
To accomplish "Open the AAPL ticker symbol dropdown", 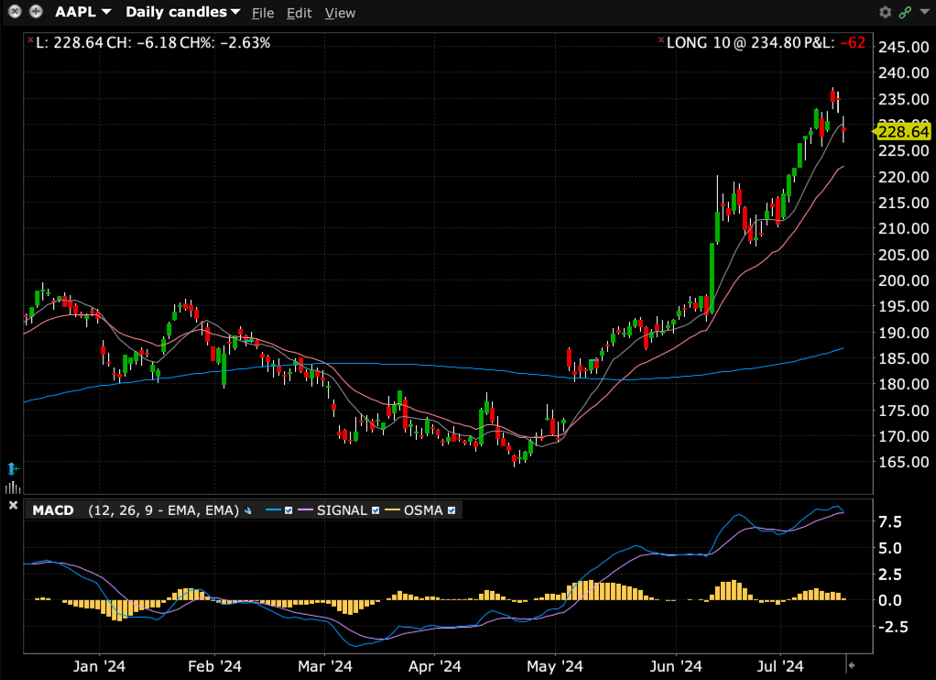I will pyautogui.click(x=83, y=12).
